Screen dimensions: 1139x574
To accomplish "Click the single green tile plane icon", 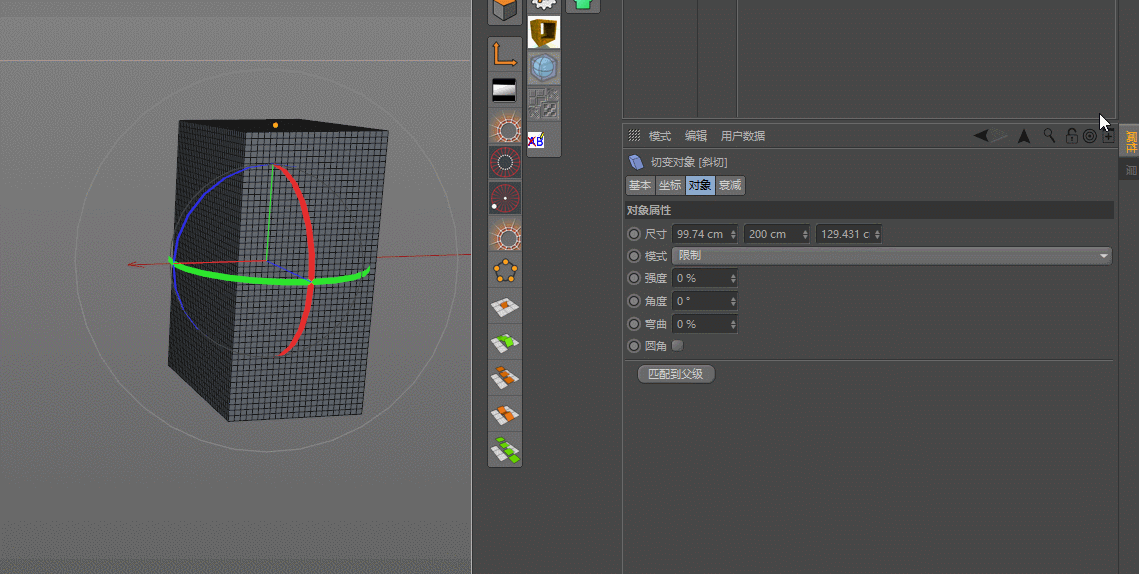I will pyautogui.click(x=505, y=342).
